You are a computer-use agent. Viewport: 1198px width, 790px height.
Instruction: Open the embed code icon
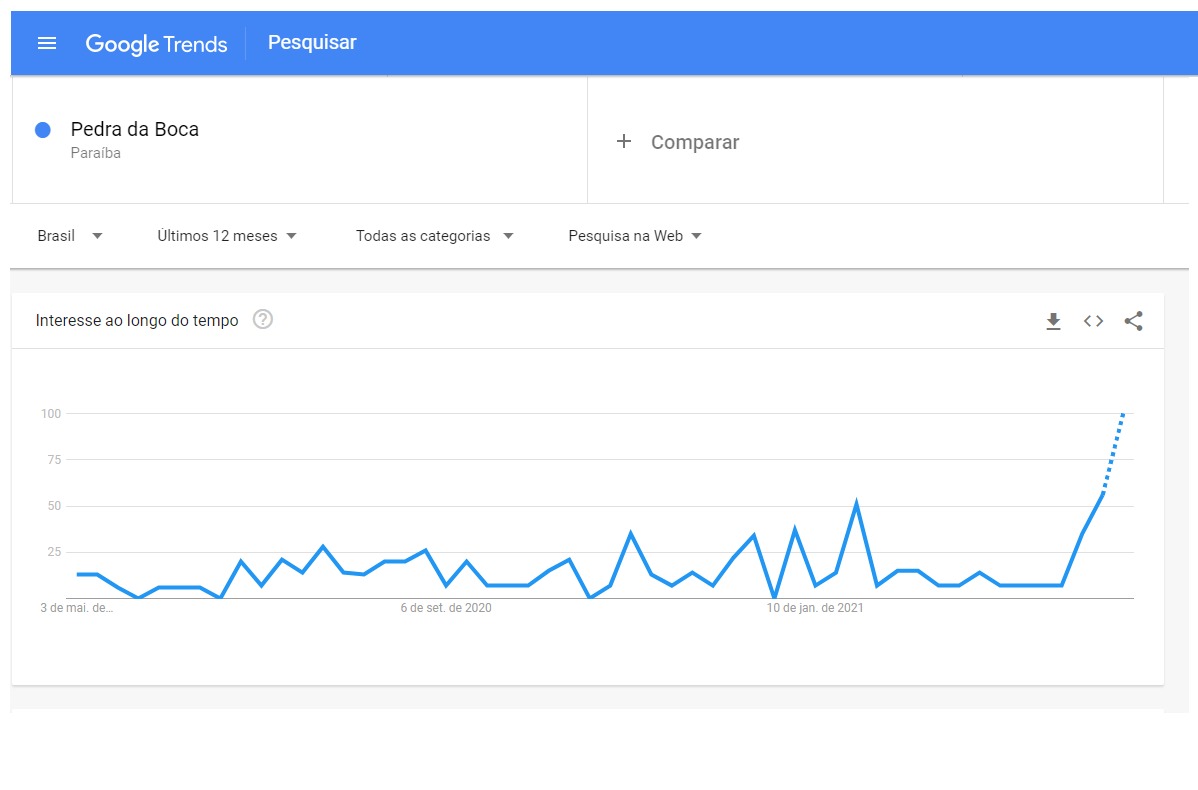1093,321
